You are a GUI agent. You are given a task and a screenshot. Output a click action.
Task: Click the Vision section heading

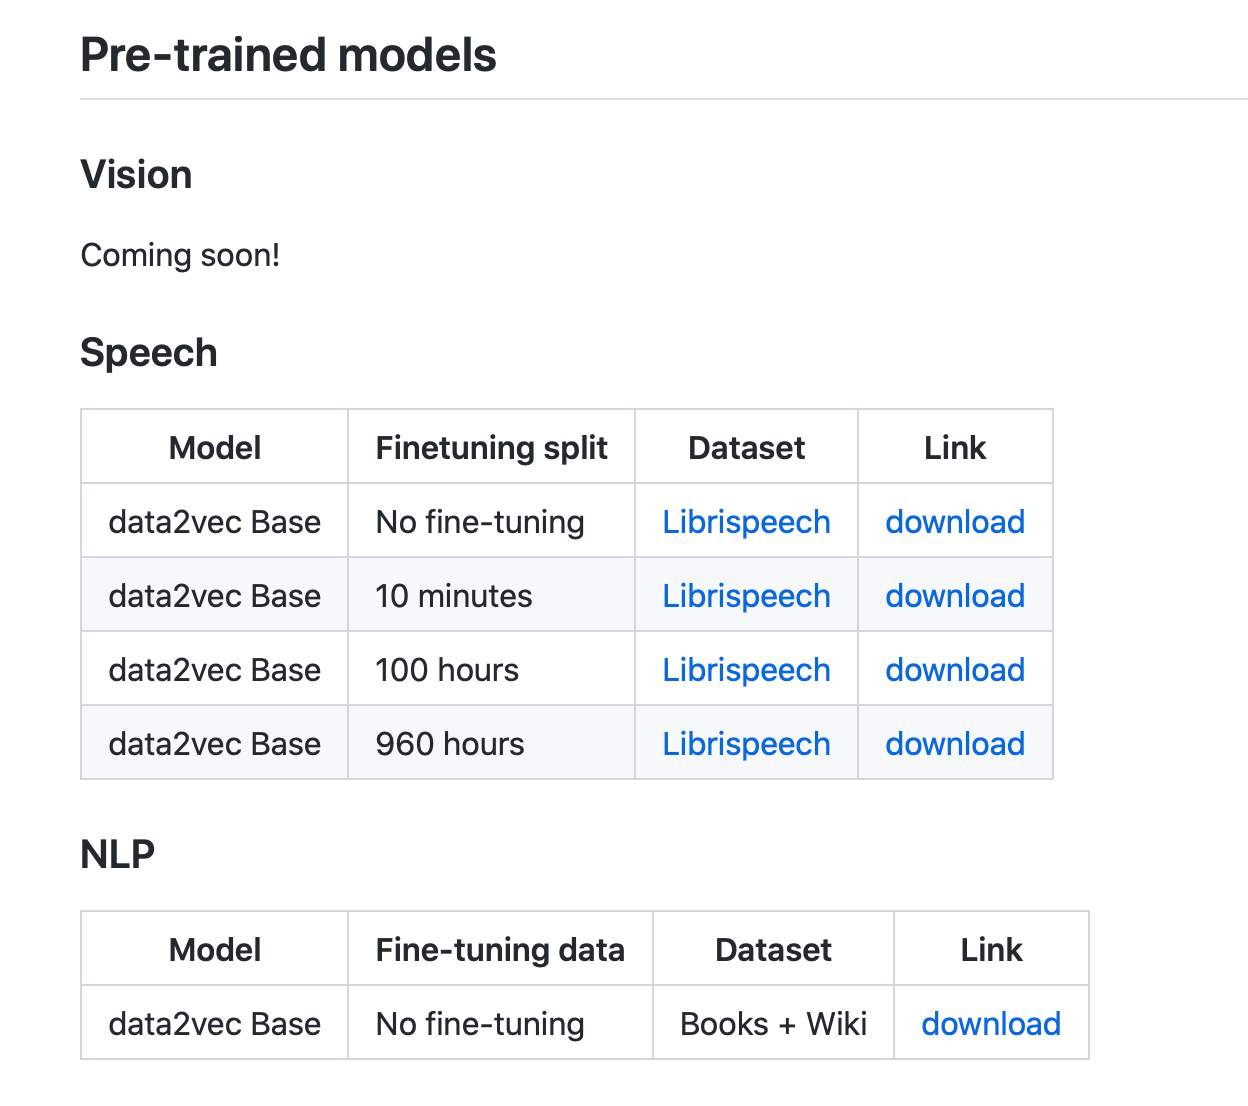pyautogui.click(x=136, y=175)
